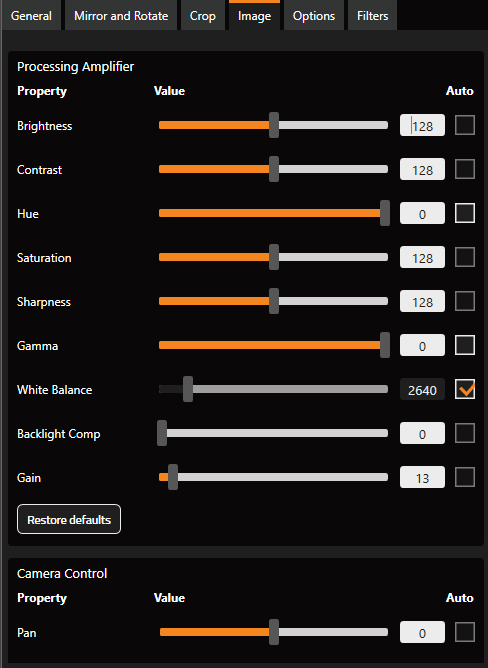
Task: Open the Options tab
Action: pos(314,15)
